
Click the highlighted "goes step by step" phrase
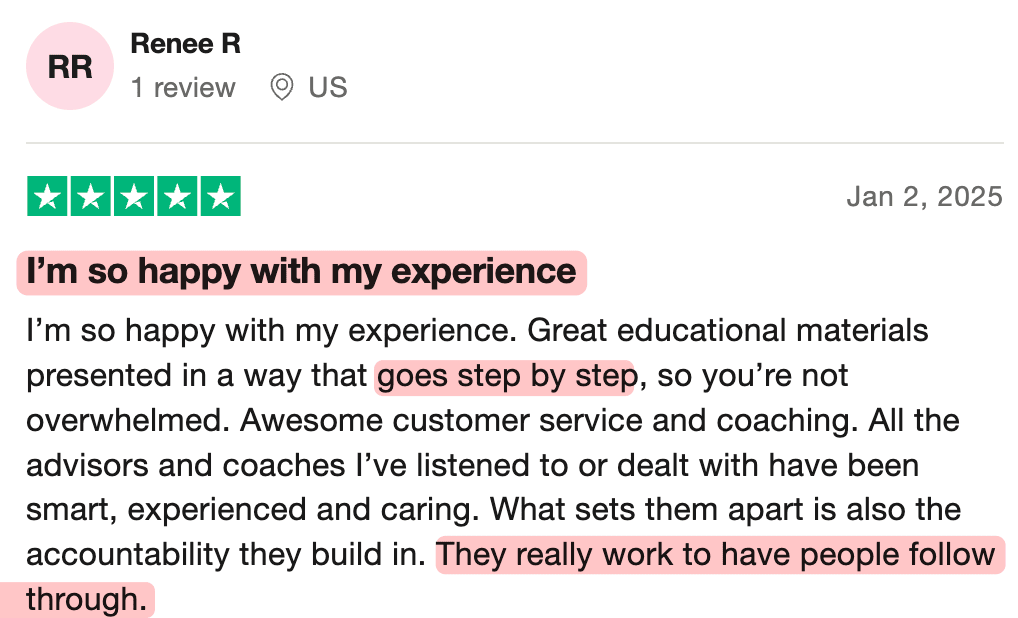point(505,377)
